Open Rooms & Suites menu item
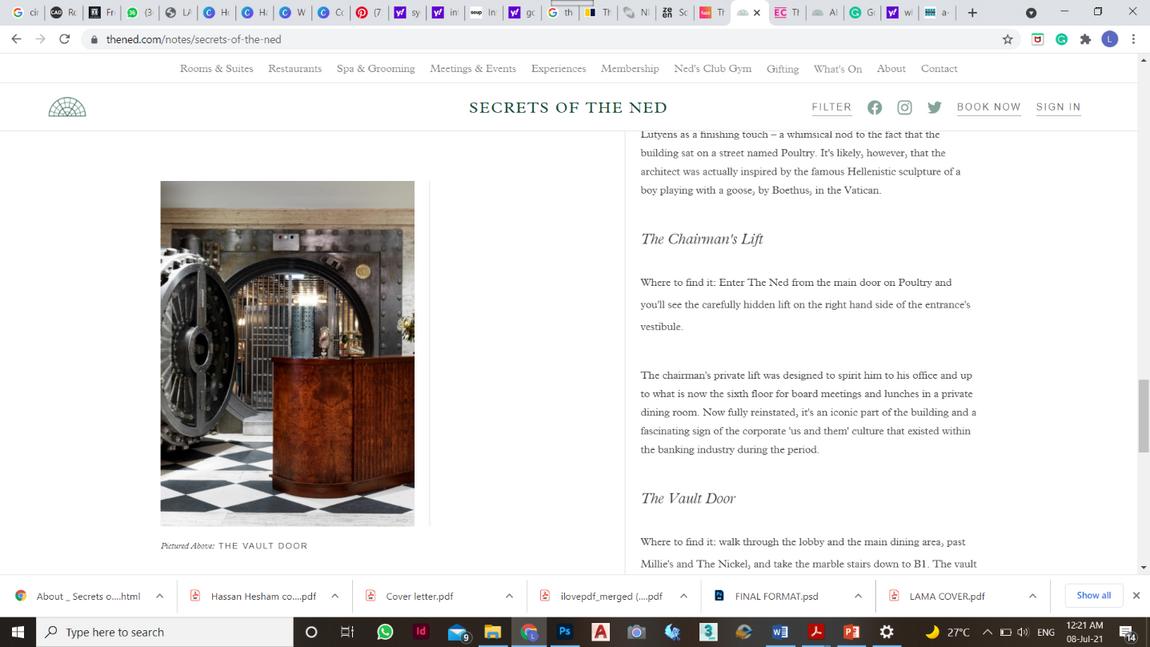Screen dimensions: 1150x647 pyautogui.click(x=216, y=68)
